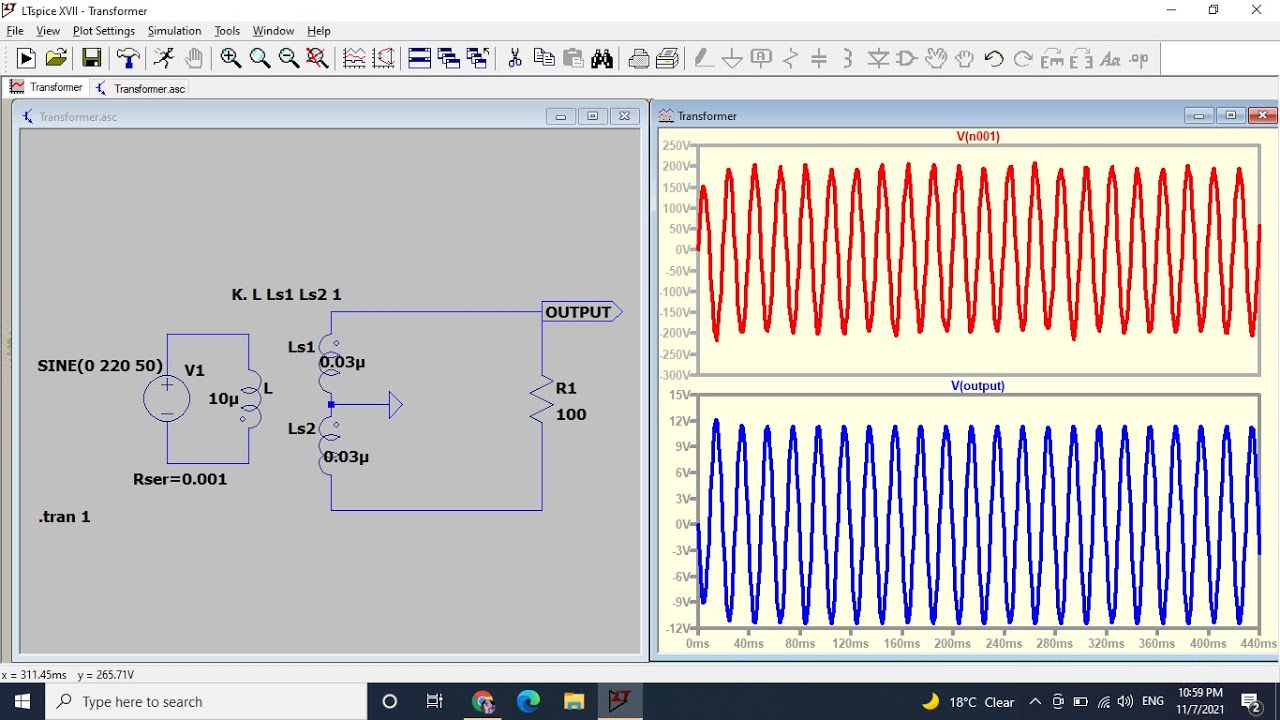Create a new schematic from the toolbar
The height and width of the screenshot is (720, 1280).
(26, 58)
